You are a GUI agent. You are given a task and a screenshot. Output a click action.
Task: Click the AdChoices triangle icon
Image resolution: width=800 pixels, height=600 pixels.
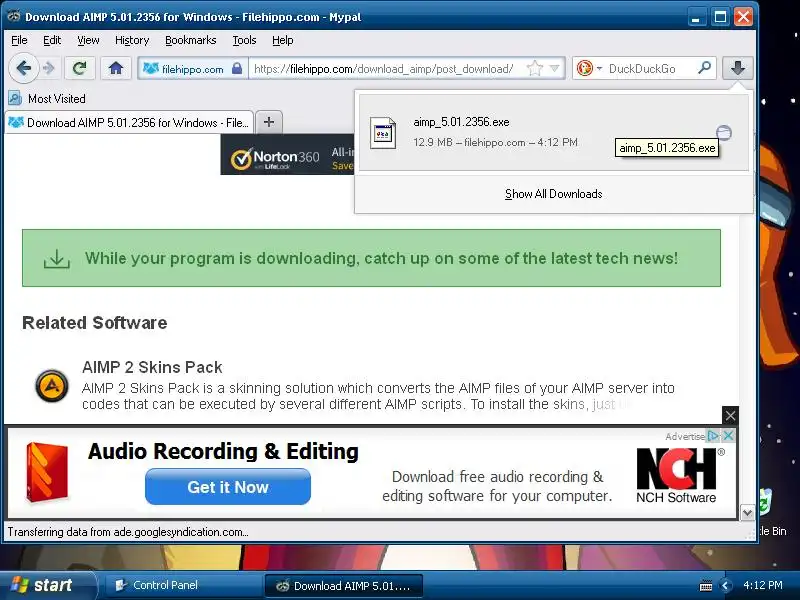coord(713,436)
